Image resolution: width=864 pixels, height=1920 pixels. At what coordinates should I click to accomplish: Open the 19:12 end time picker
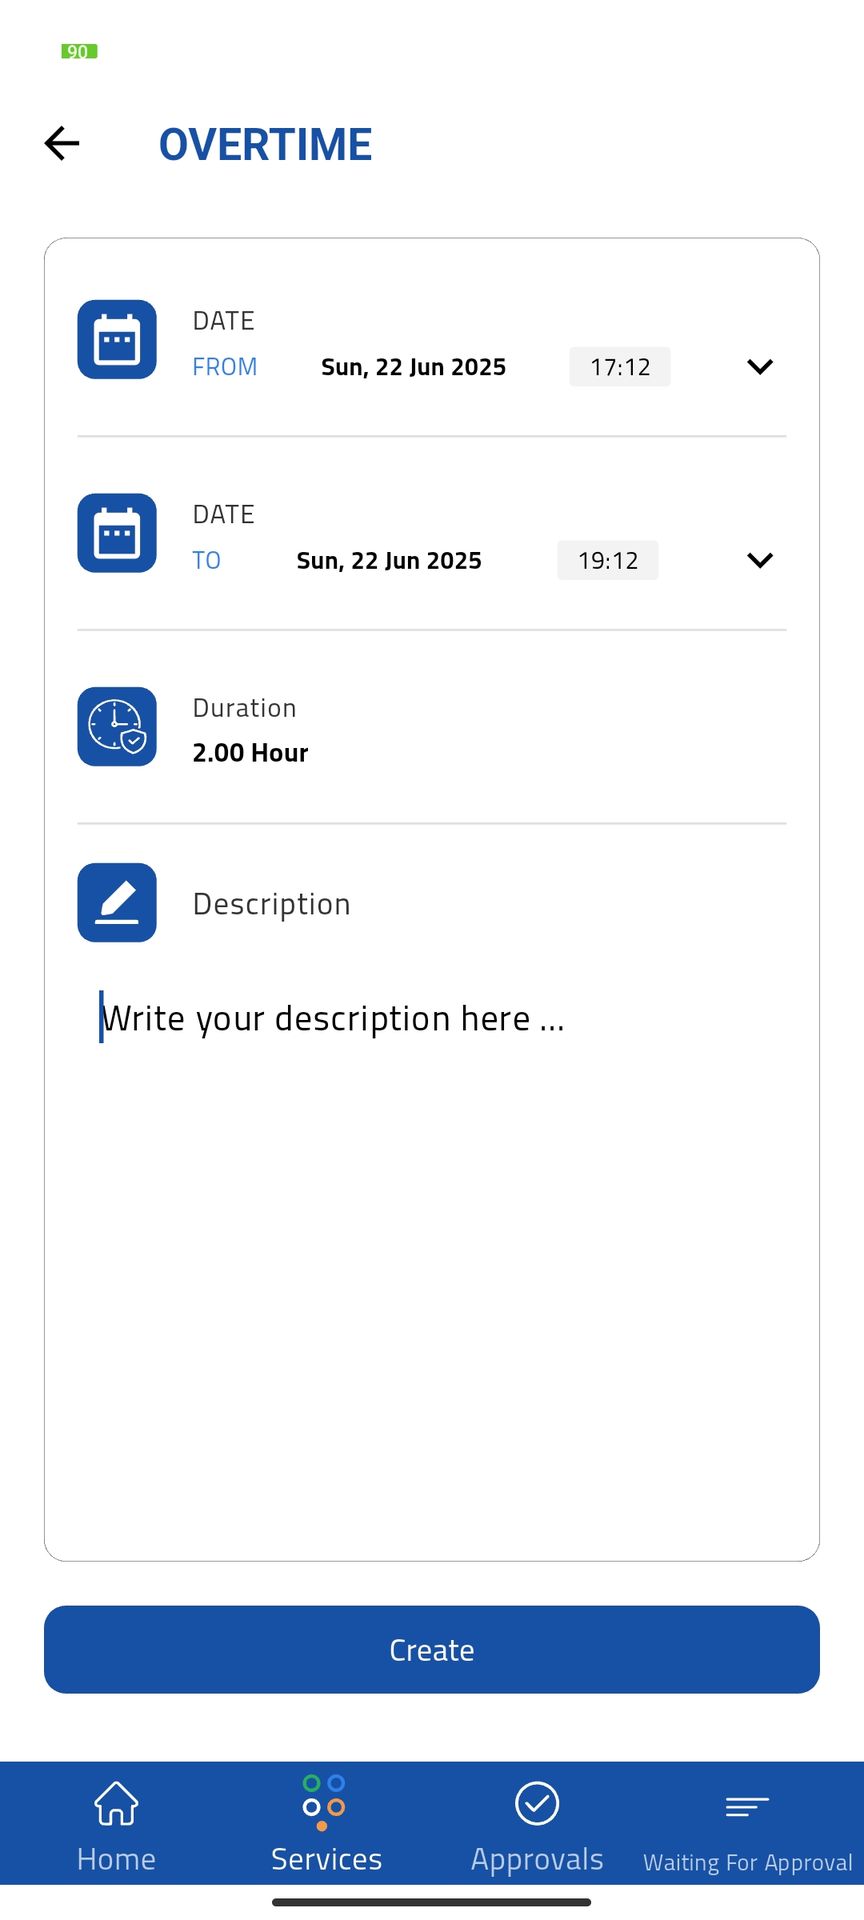point(608,560)
